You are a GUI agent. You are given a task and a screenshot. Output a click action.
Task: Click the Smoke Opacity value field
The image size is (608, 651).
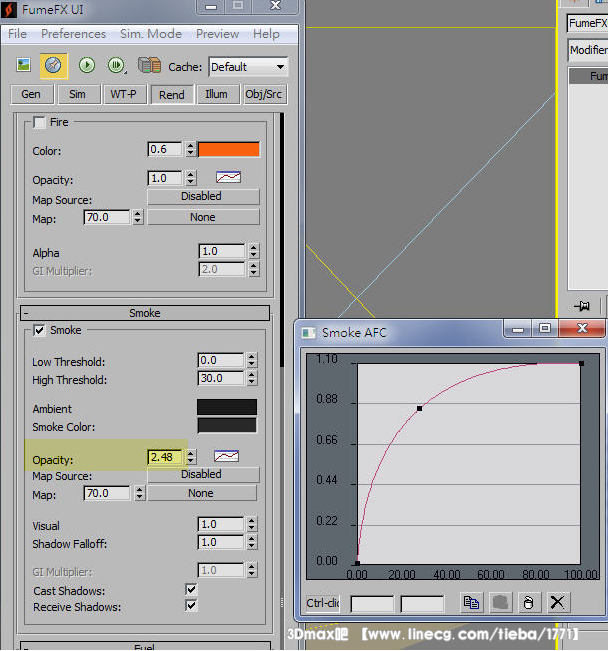165,457
